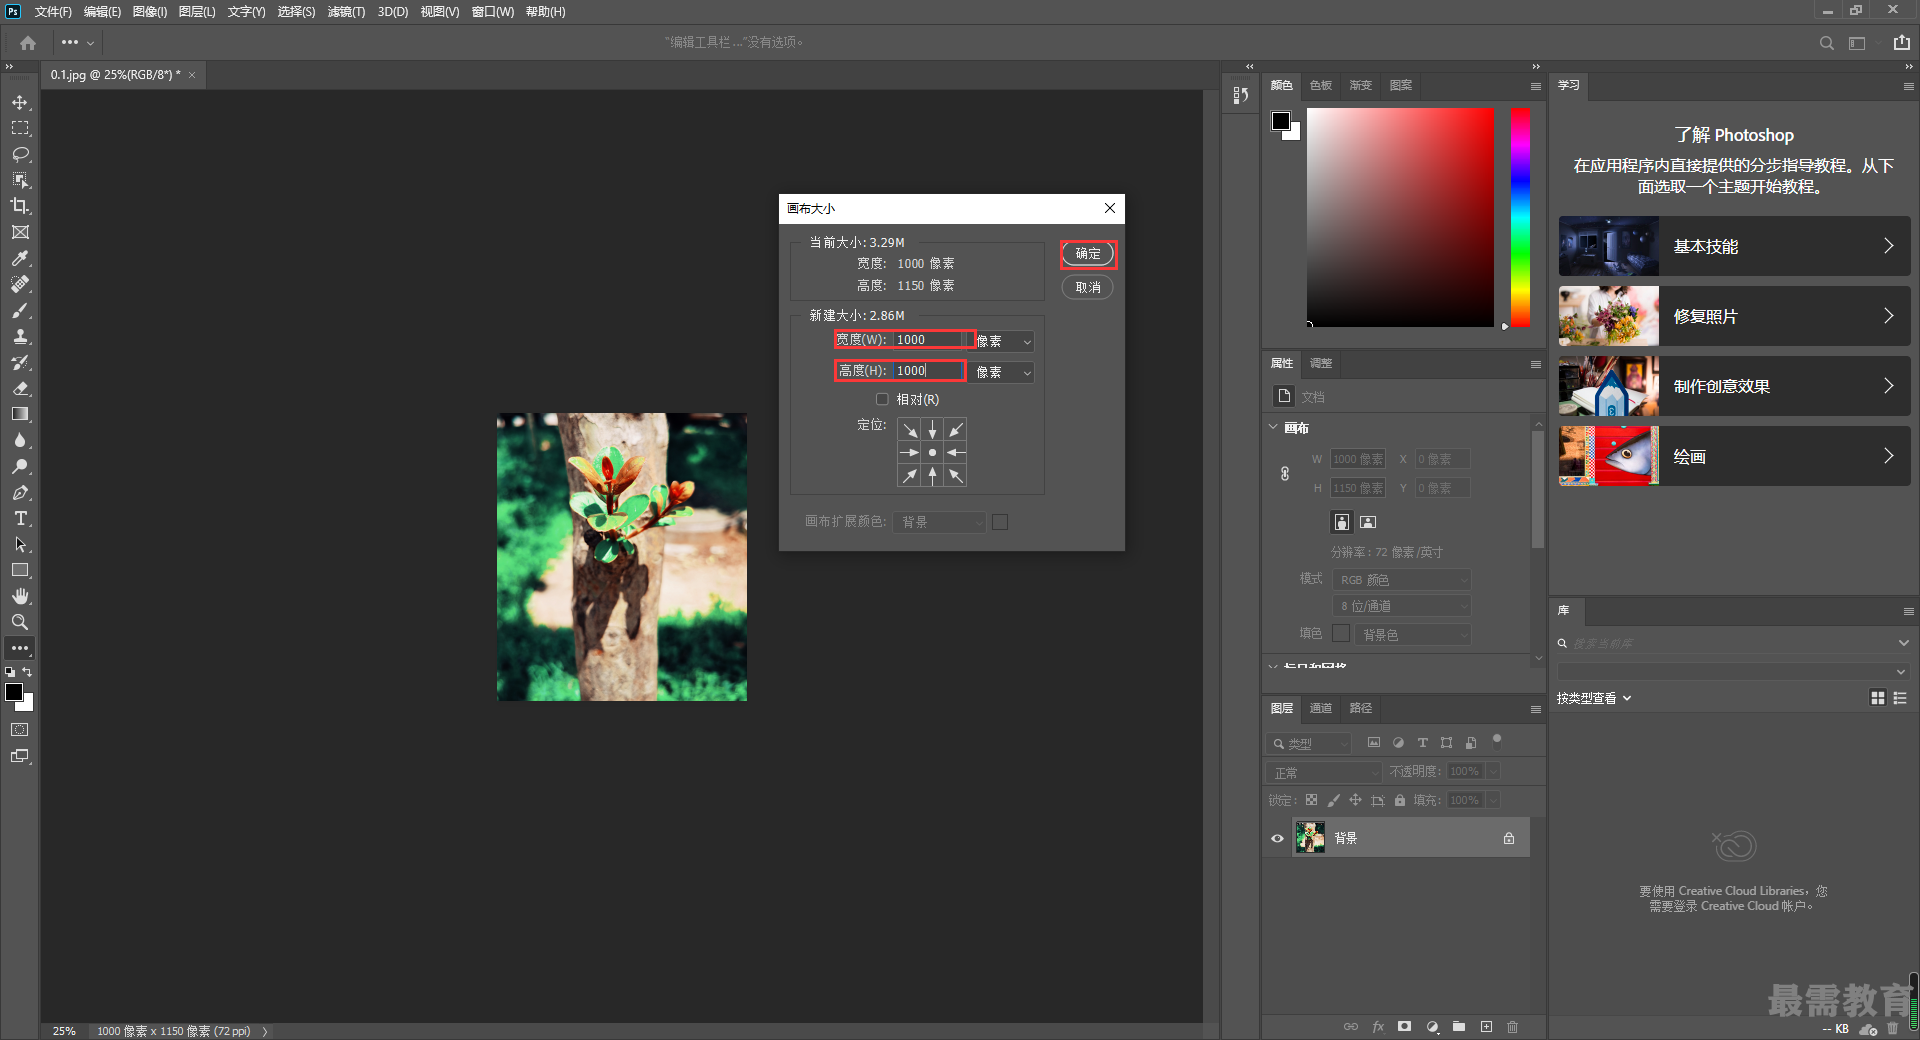Viewport: 1920px width, 1040px height.
Task: Select the Brush tool
Action: click(x=20, y=310)
